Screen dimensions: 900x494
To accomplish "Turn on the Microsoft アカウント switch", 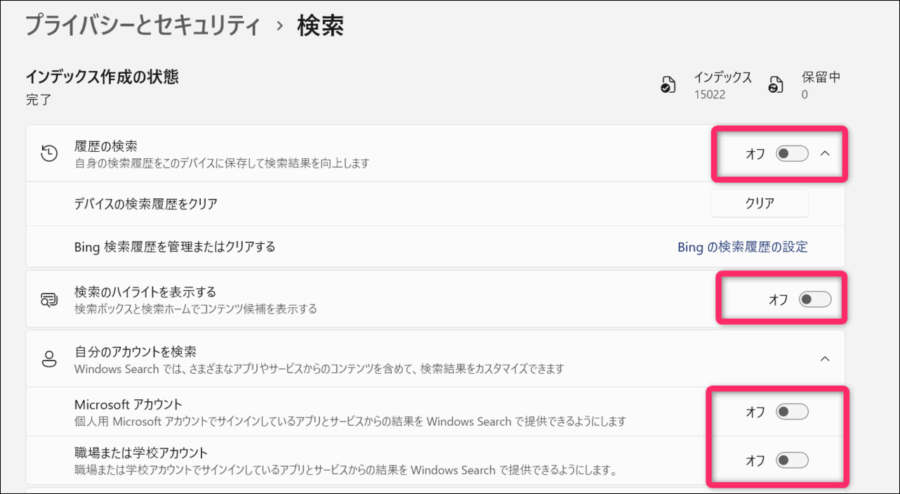I will 792,412.
